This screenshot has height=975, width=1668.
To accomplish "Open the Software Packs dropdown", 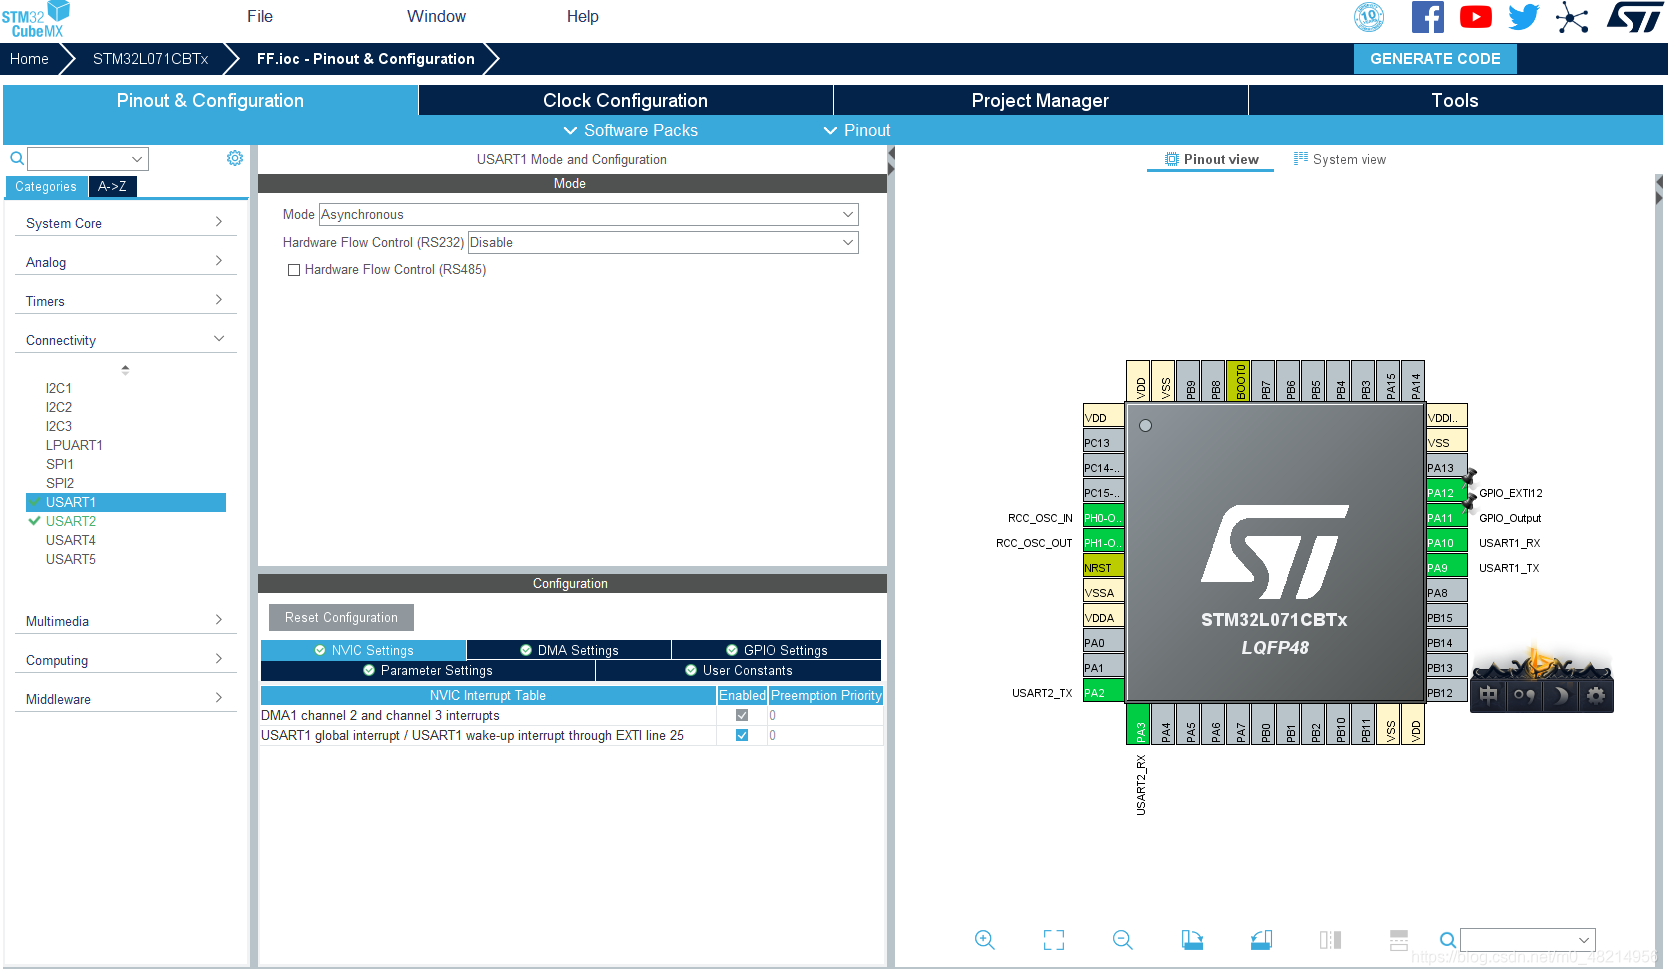I will coord(630,130).
